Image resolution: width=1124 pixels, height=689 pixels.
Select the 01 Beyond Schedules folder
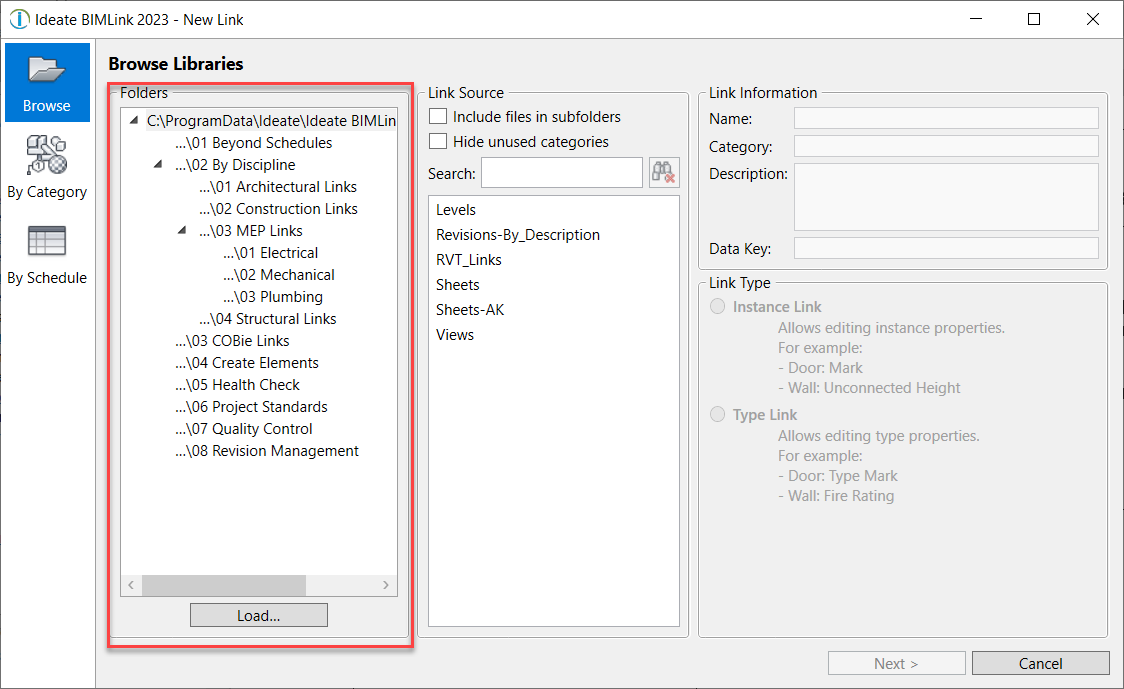pyautogui.click(x=254, y=143)
